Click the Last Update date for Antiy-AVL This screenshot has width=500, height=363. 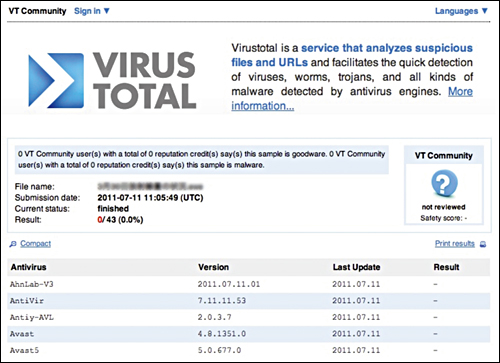(x=356, y=317)
